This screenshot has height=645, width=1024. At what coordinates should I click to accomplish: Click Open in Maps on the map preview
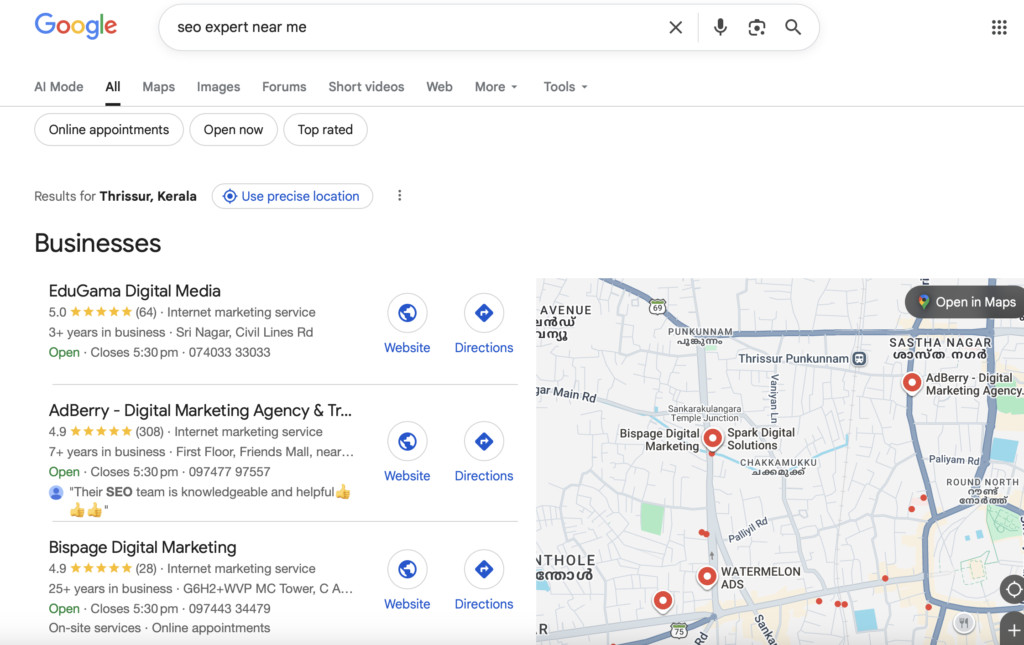pyautogui.click(x=964, y=301)
